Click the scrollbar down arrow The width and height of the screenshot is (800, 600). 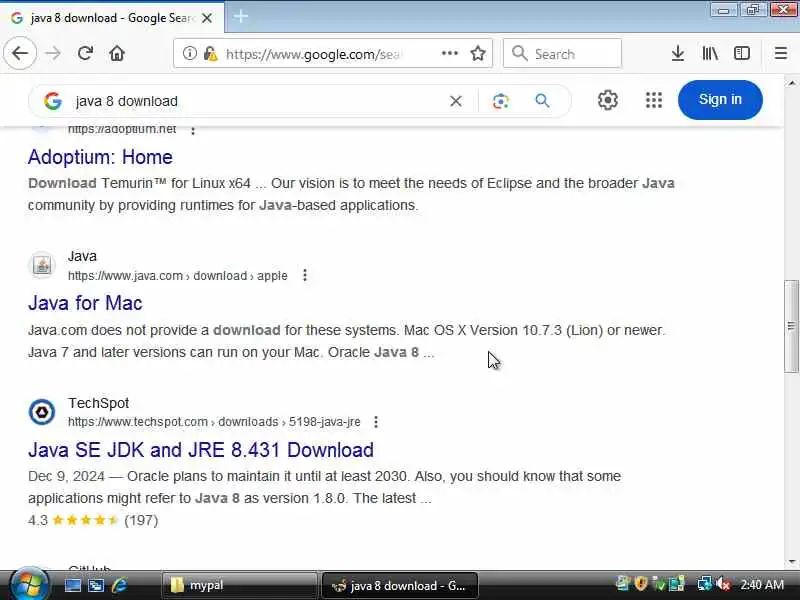791,562
